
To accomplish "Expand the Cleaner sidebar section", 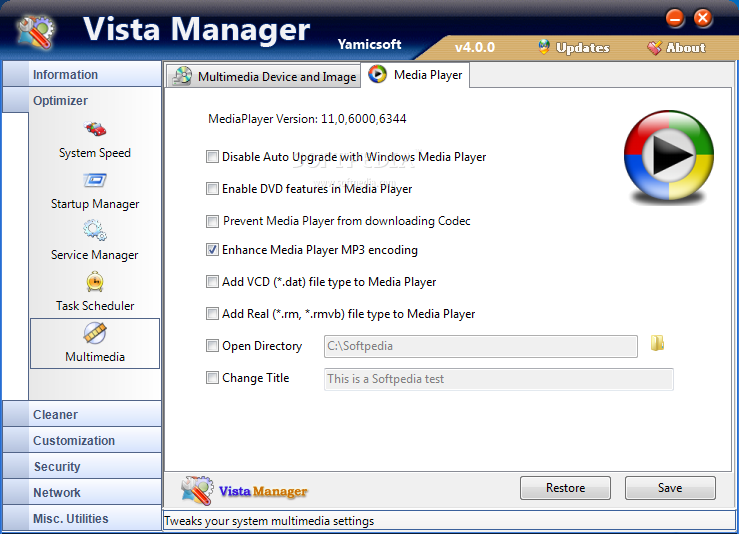I will click(82, 414).
